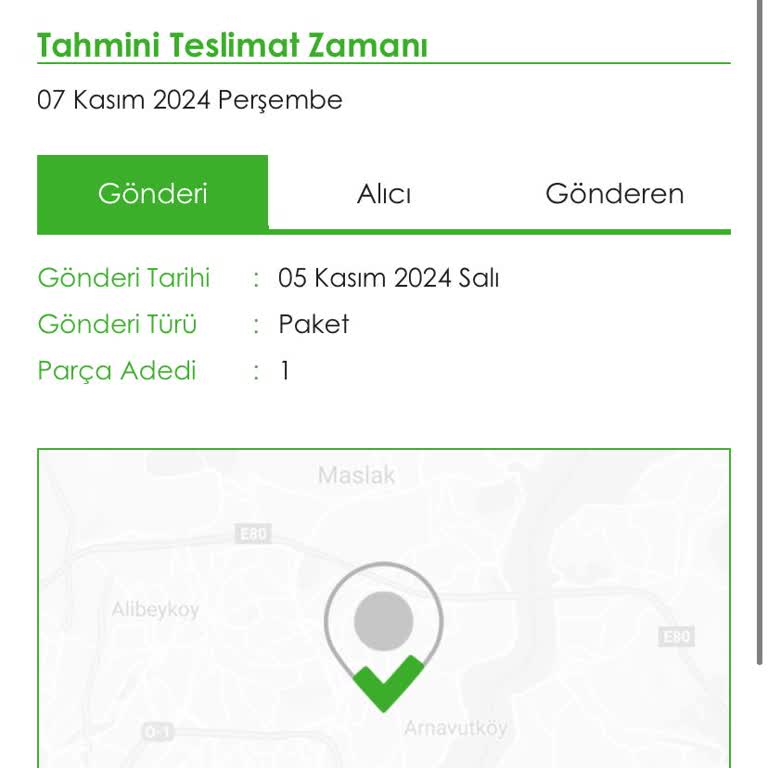Click the Paket shipment type value
The height and width of the screenshot is (768, 768).
click(313, 324)
